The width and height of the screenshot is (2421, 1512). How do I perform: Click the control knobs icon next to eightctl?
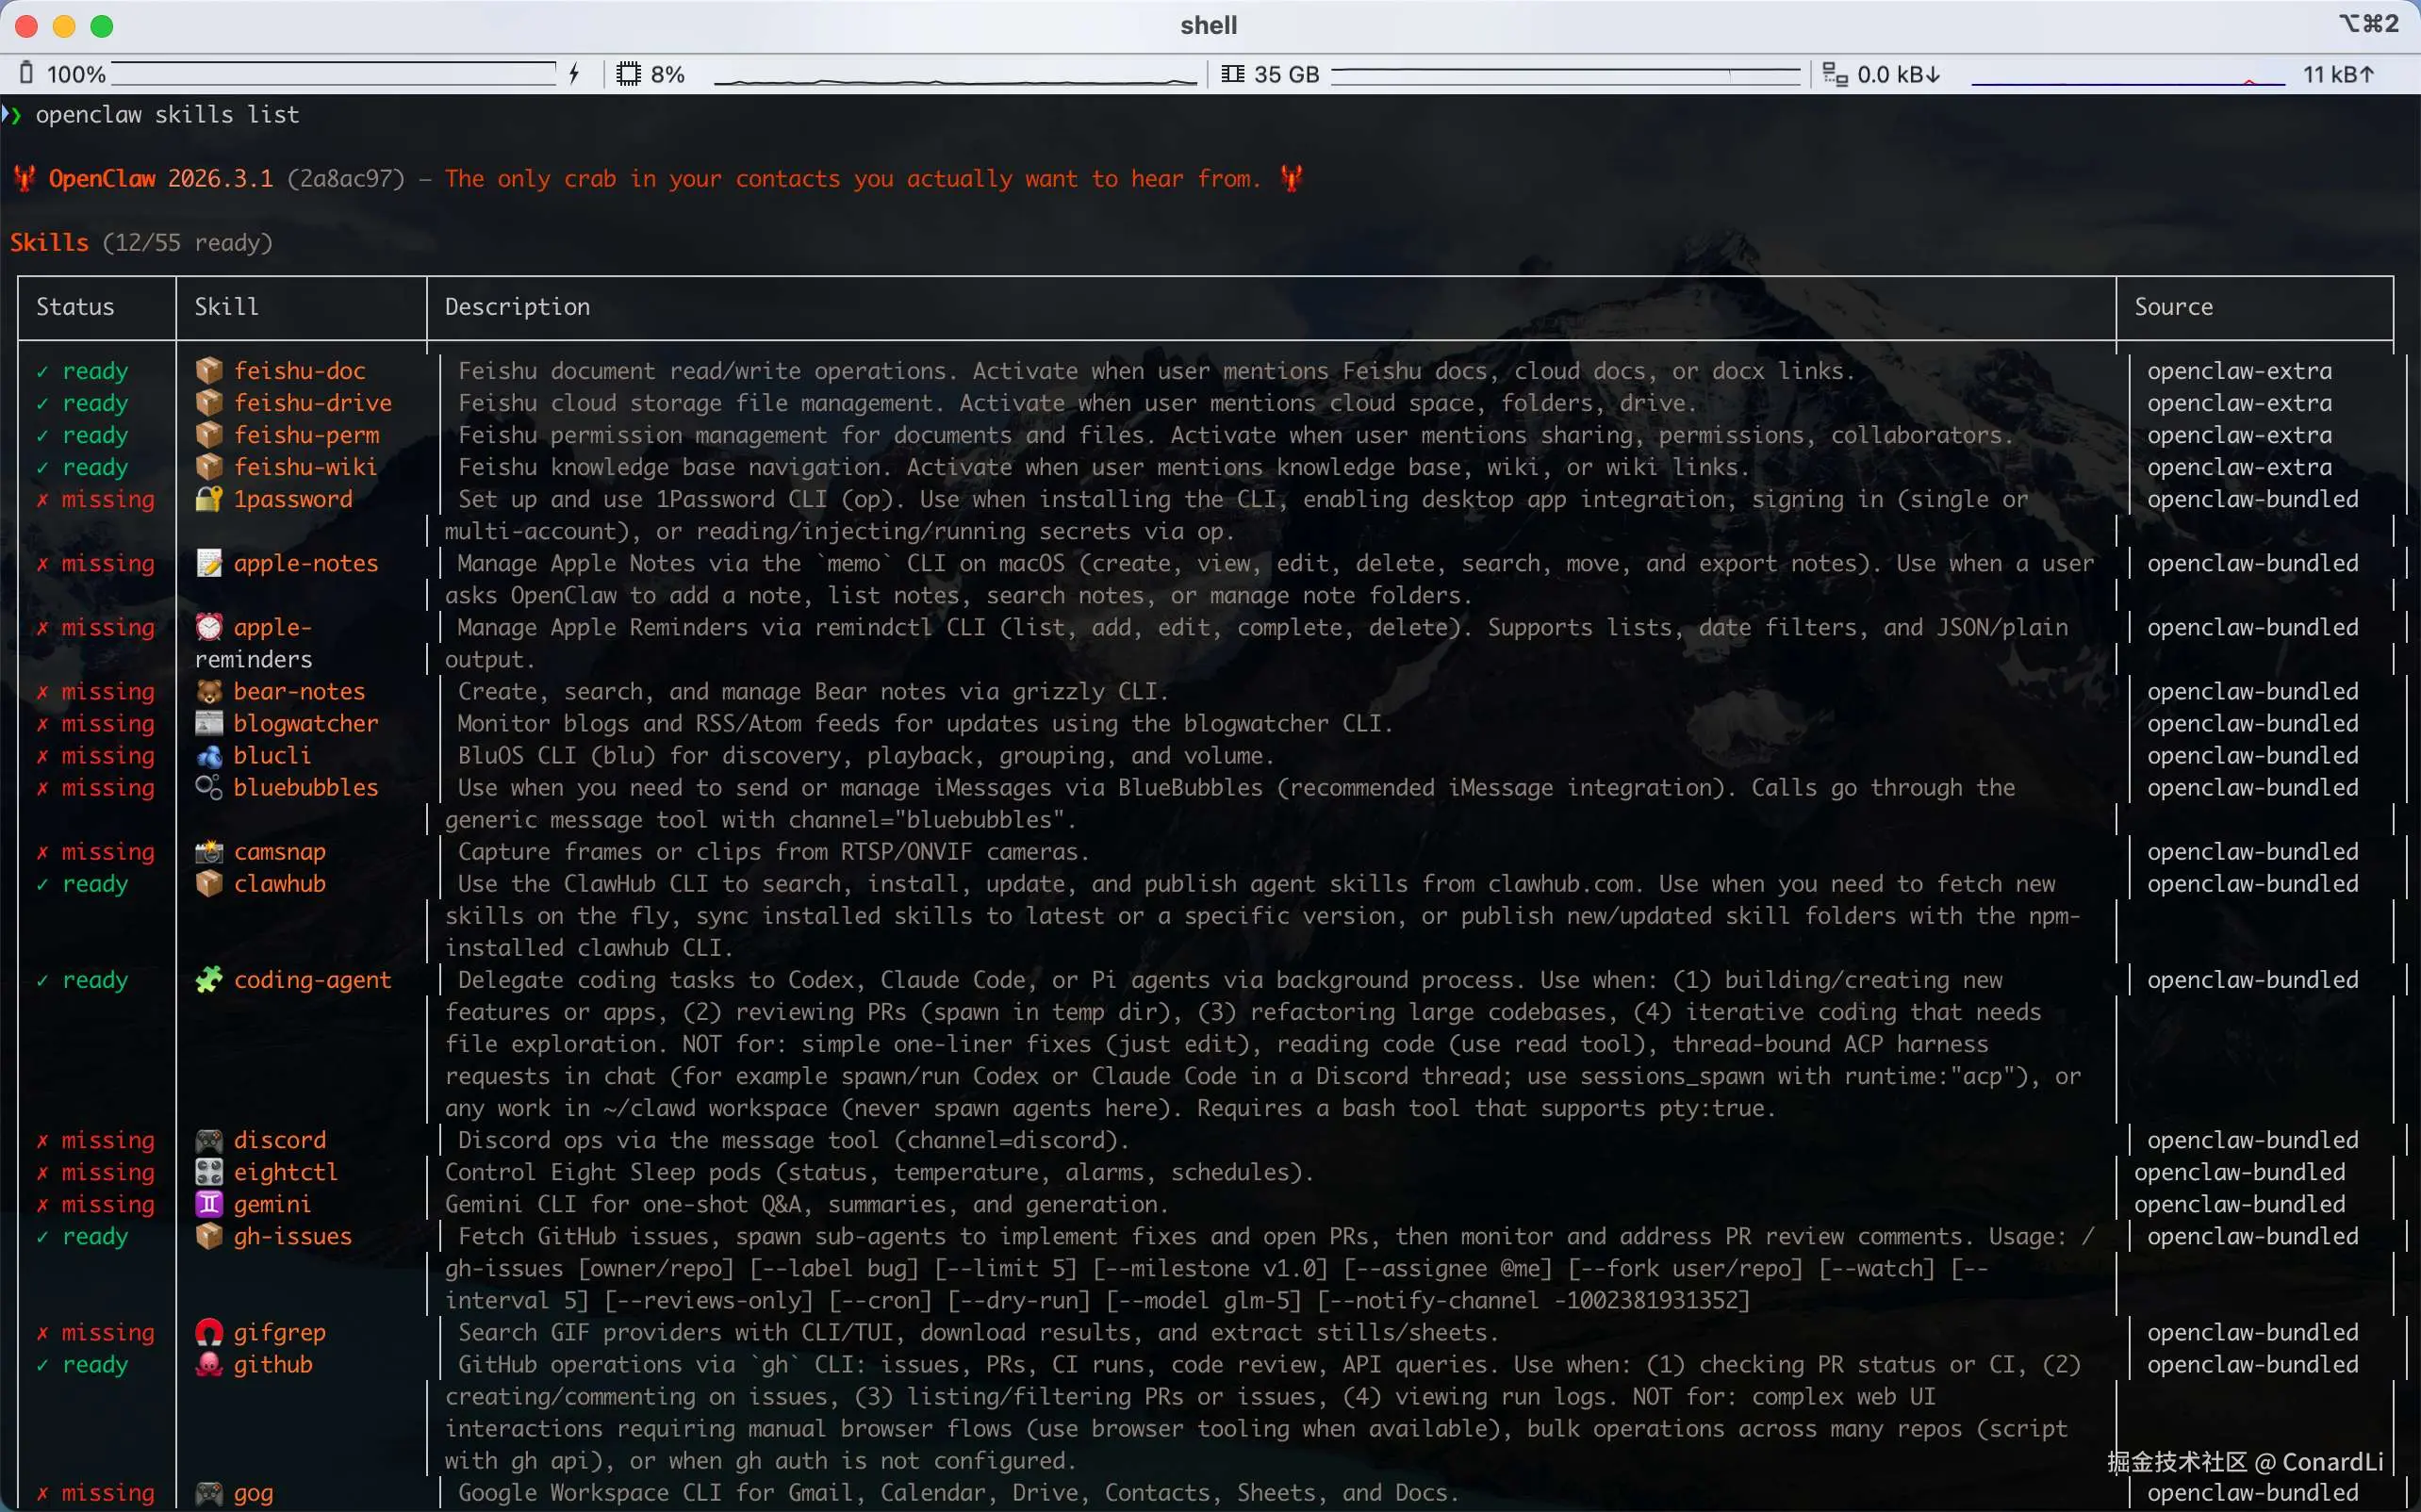(x=209, y=1172)
